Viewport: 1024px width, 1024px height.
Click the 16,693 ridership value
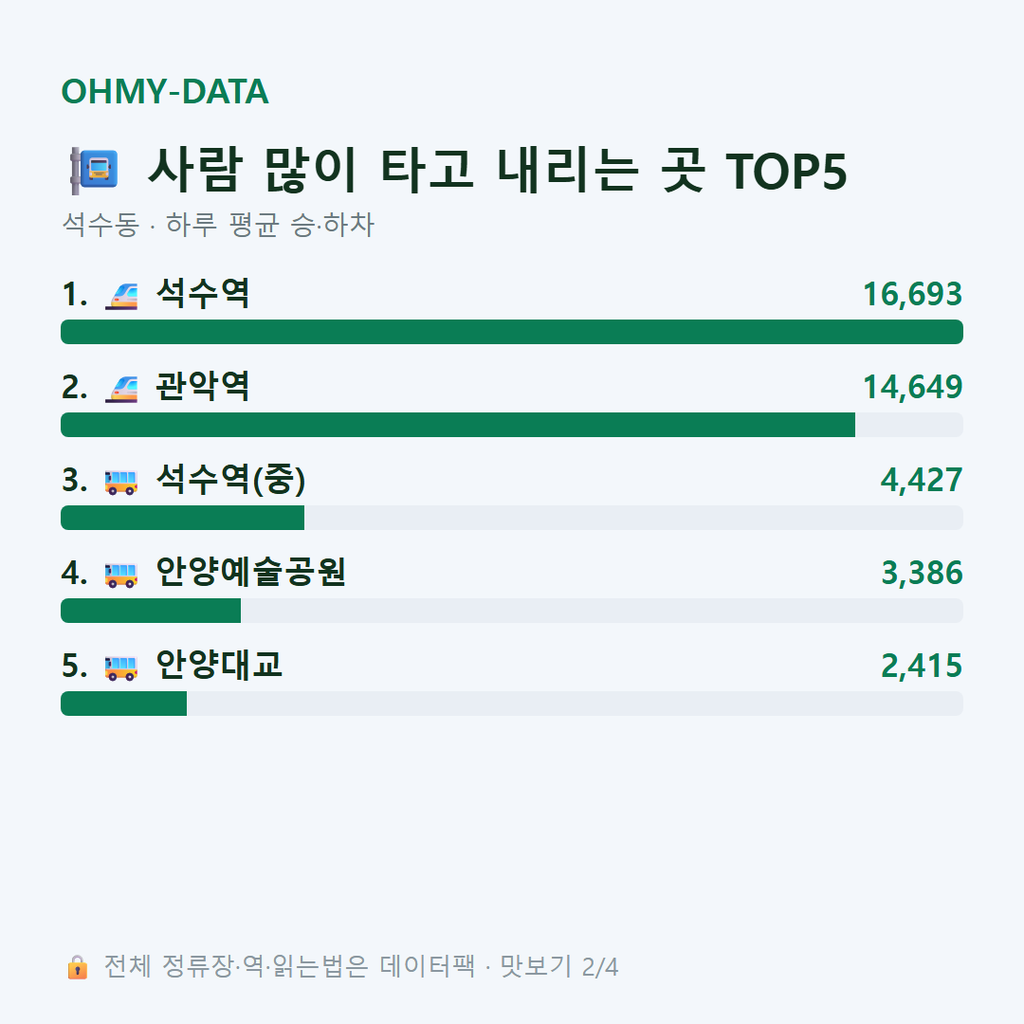(912, 295)
